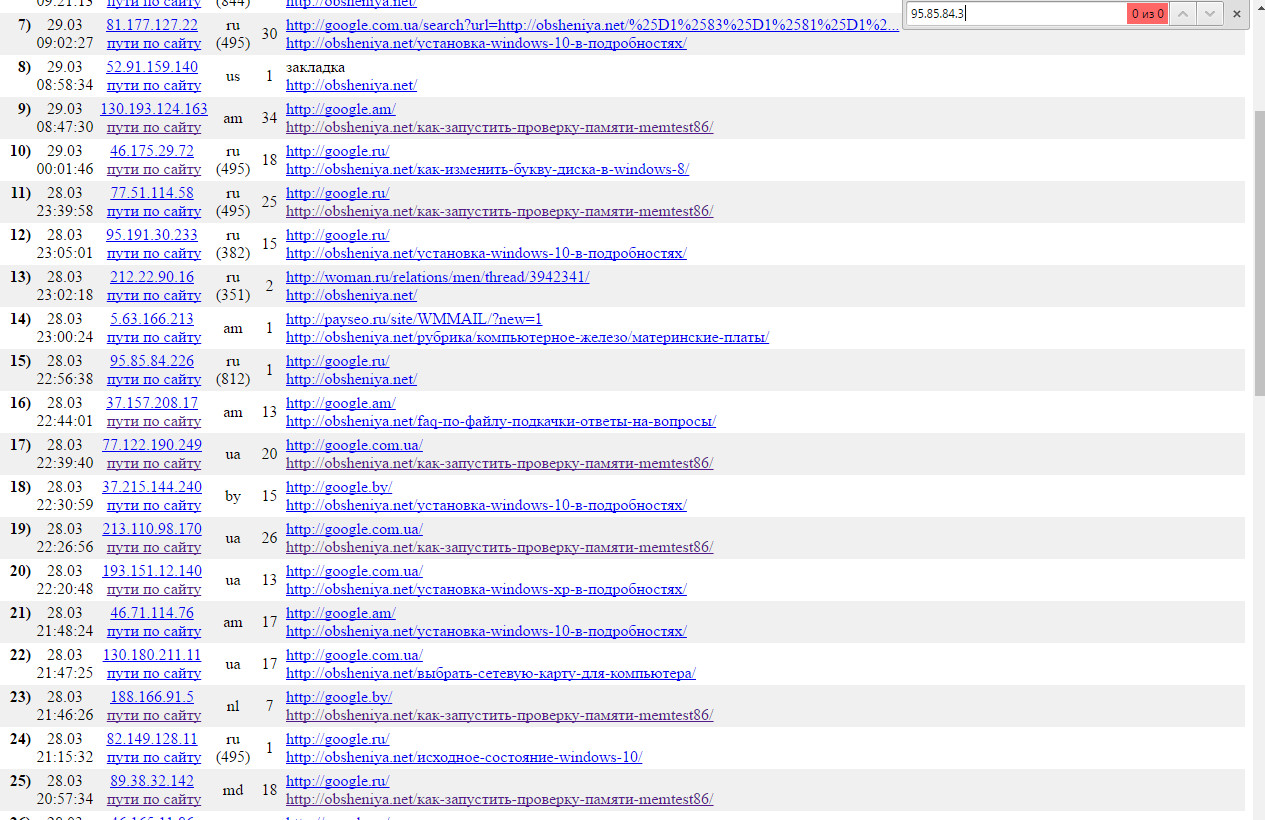The height and width of the screenshot is (820, 1265).
Task: Open IP link 77.122.190.249
Action: (152, 445)
